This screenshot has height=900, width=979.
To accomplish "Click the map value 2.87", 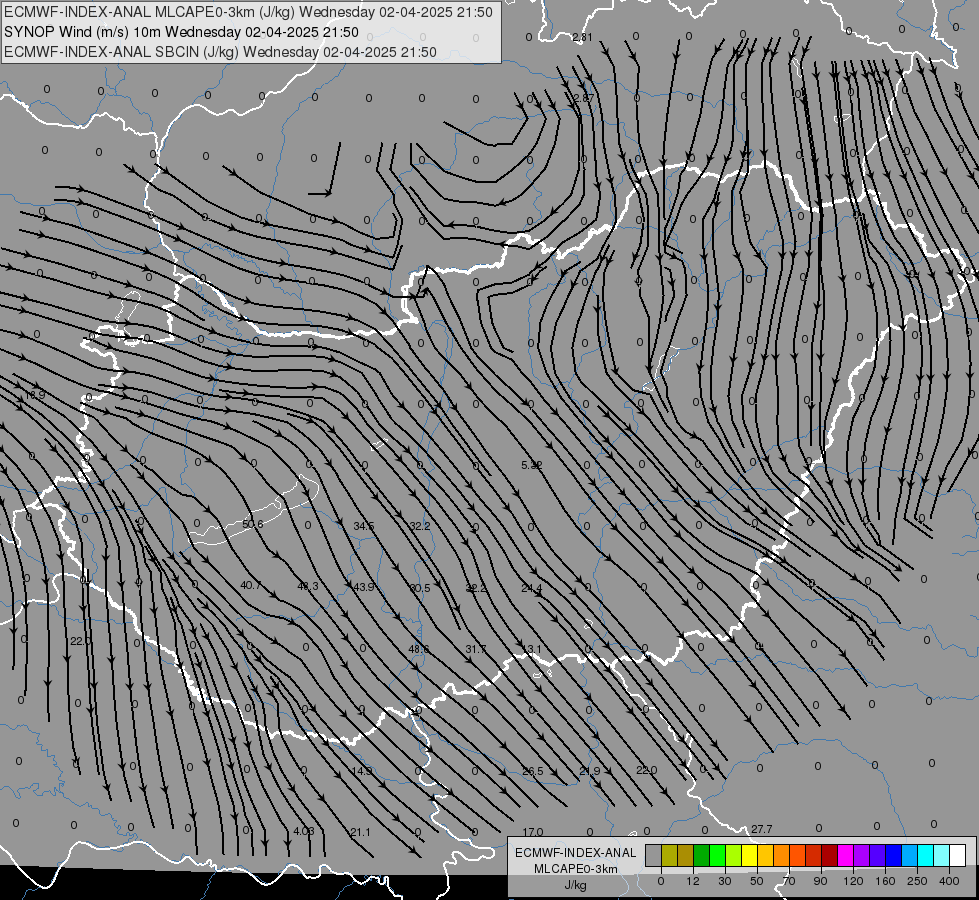I will coord(584,98).
